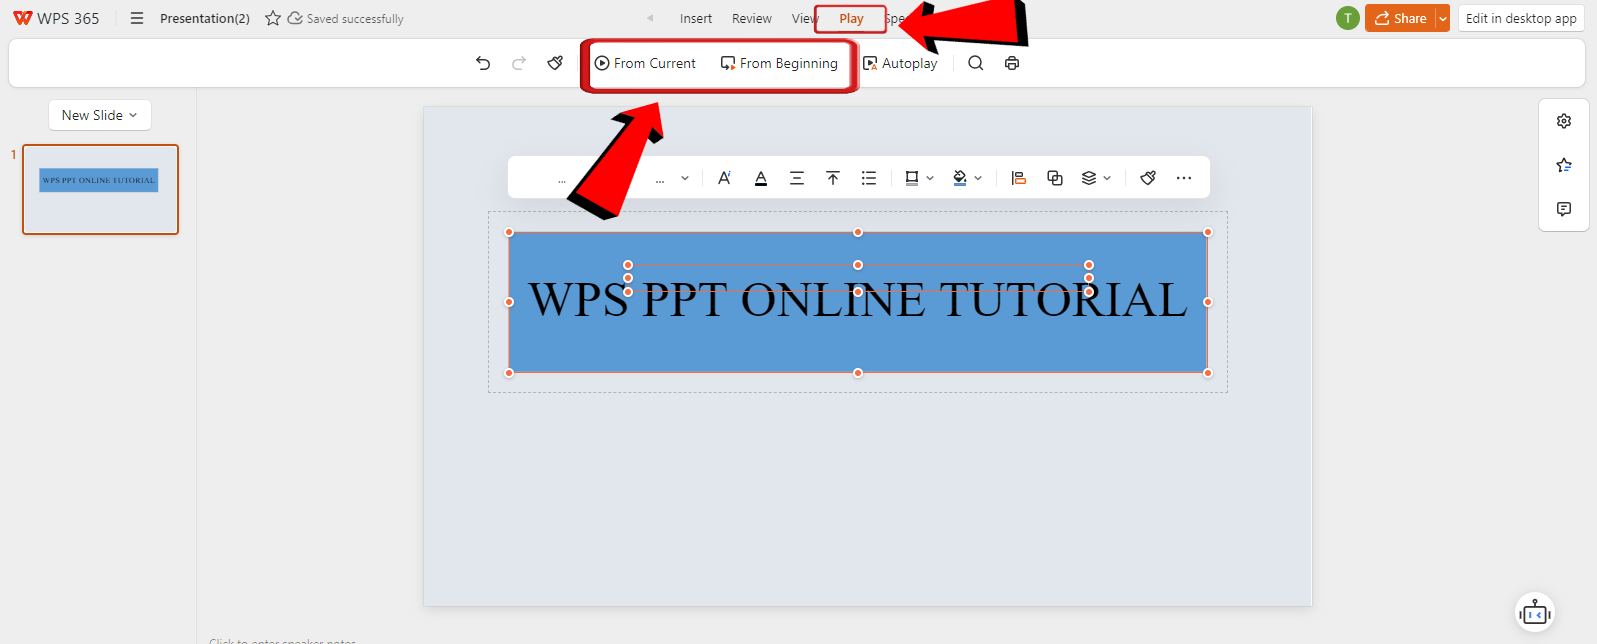Click the Saved successfully status text
The height and width of the screenshot is (644, 1597).
pos(355,18)
